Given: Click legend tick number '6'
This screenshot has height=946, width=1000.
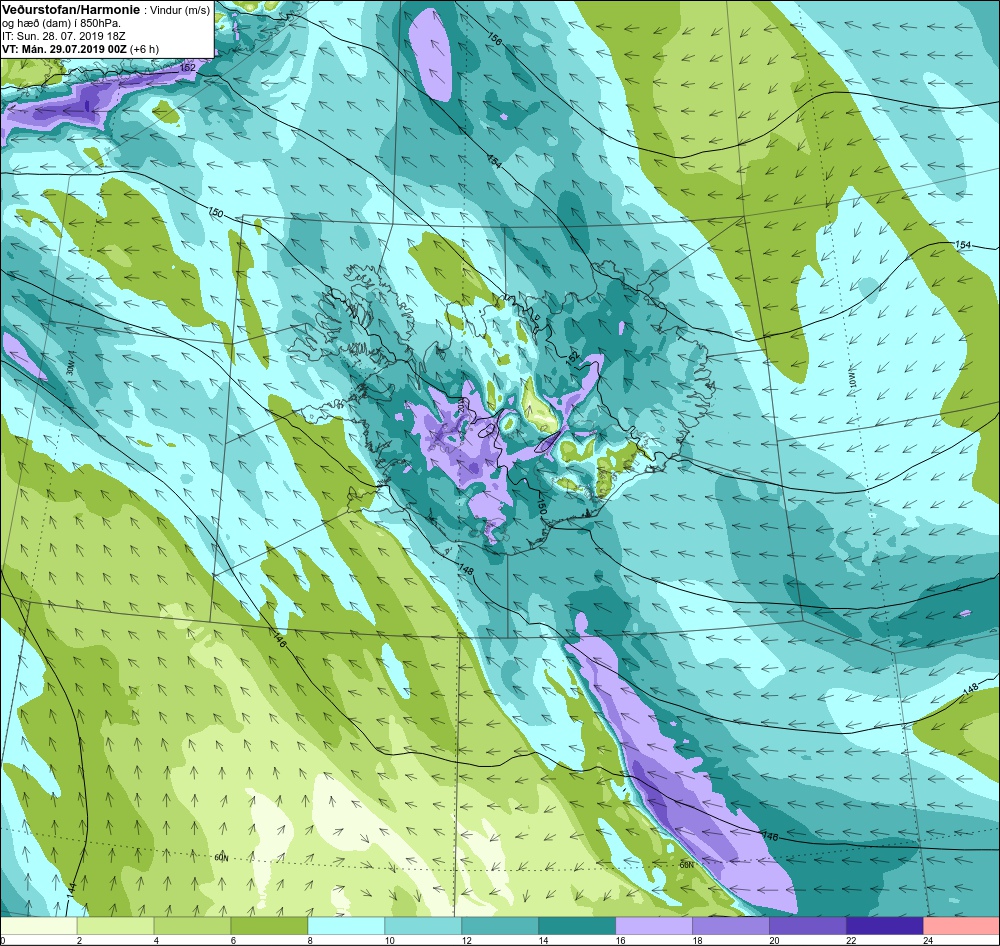Looking at the screenshot, I should (233, 940).
